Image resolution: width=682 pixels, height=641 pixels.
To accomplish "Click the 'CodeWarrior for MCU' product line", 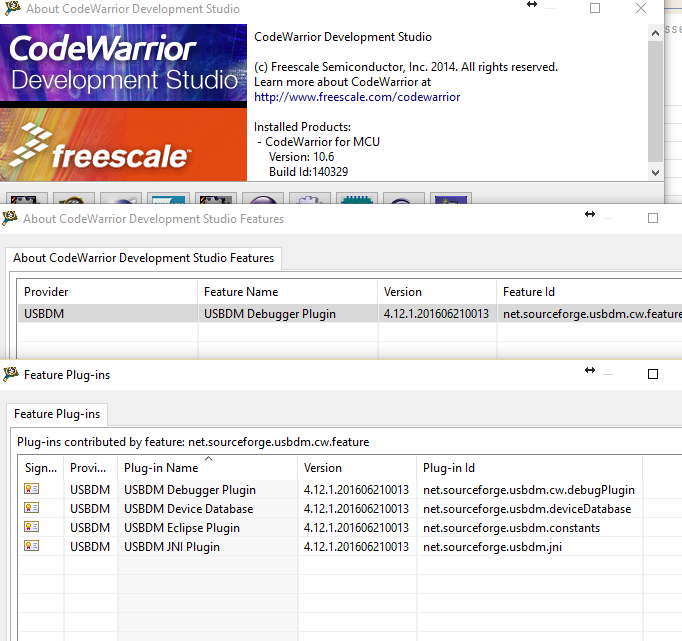I will click(322, 142).
